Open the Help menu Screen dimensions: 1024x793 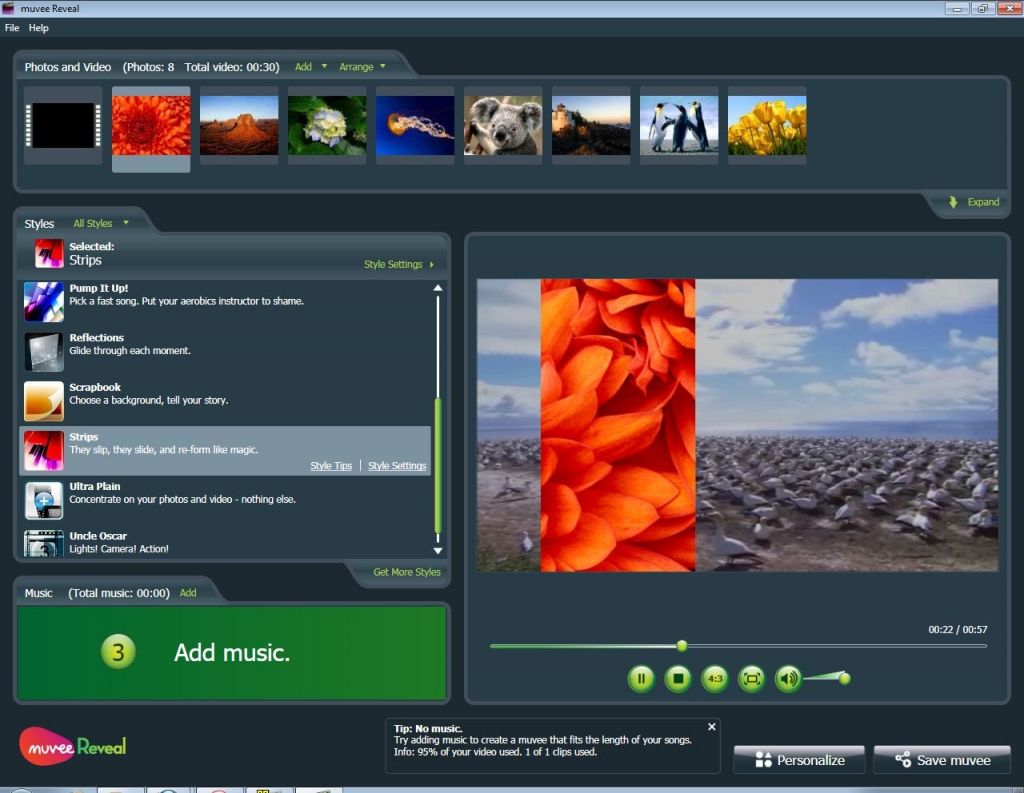(38, 27)
